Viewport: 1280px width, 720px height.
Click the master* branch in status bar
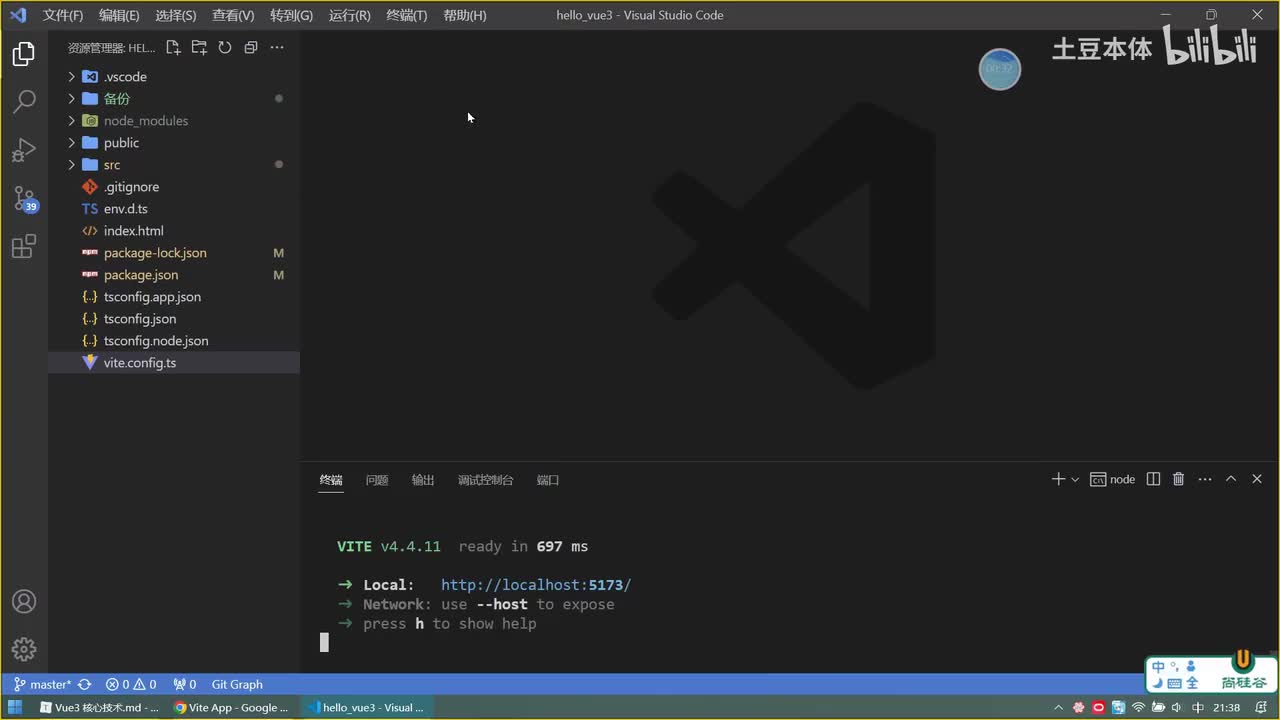[42, 684]
